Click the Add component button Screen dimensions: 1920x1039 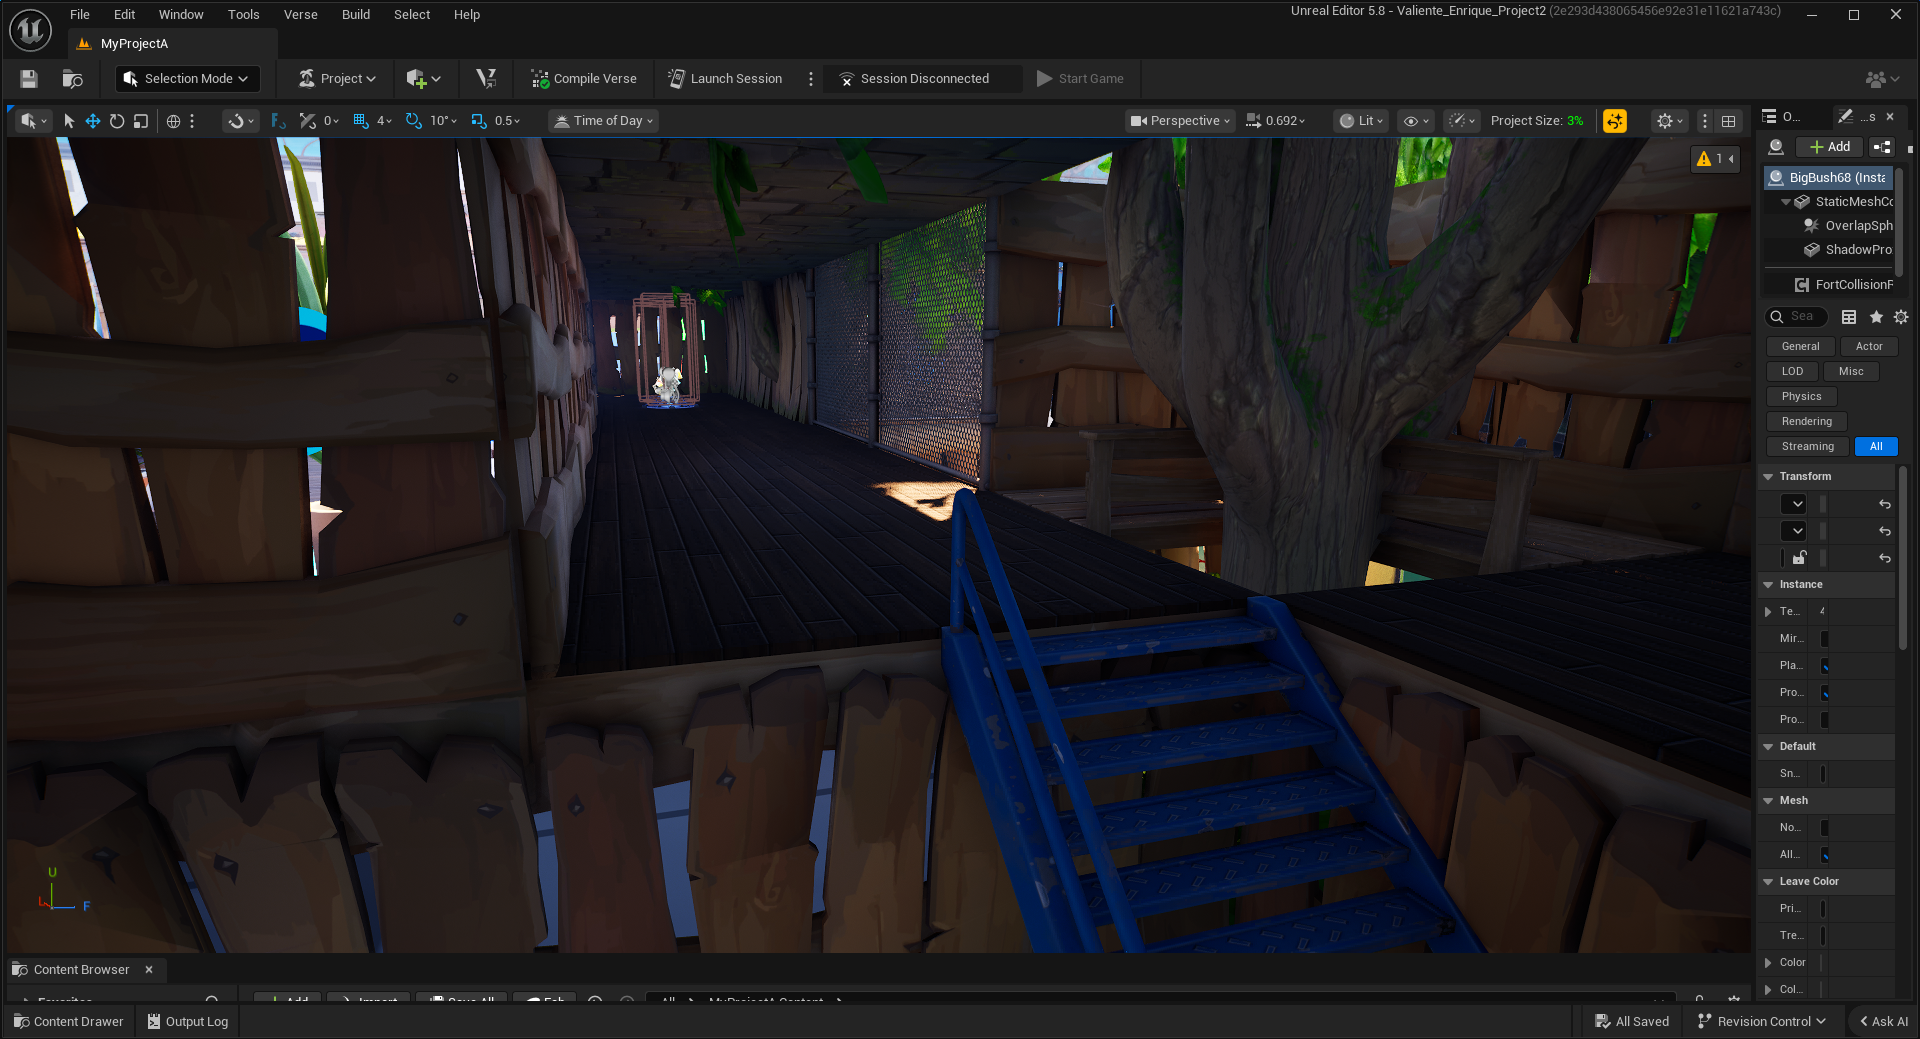1829,147
